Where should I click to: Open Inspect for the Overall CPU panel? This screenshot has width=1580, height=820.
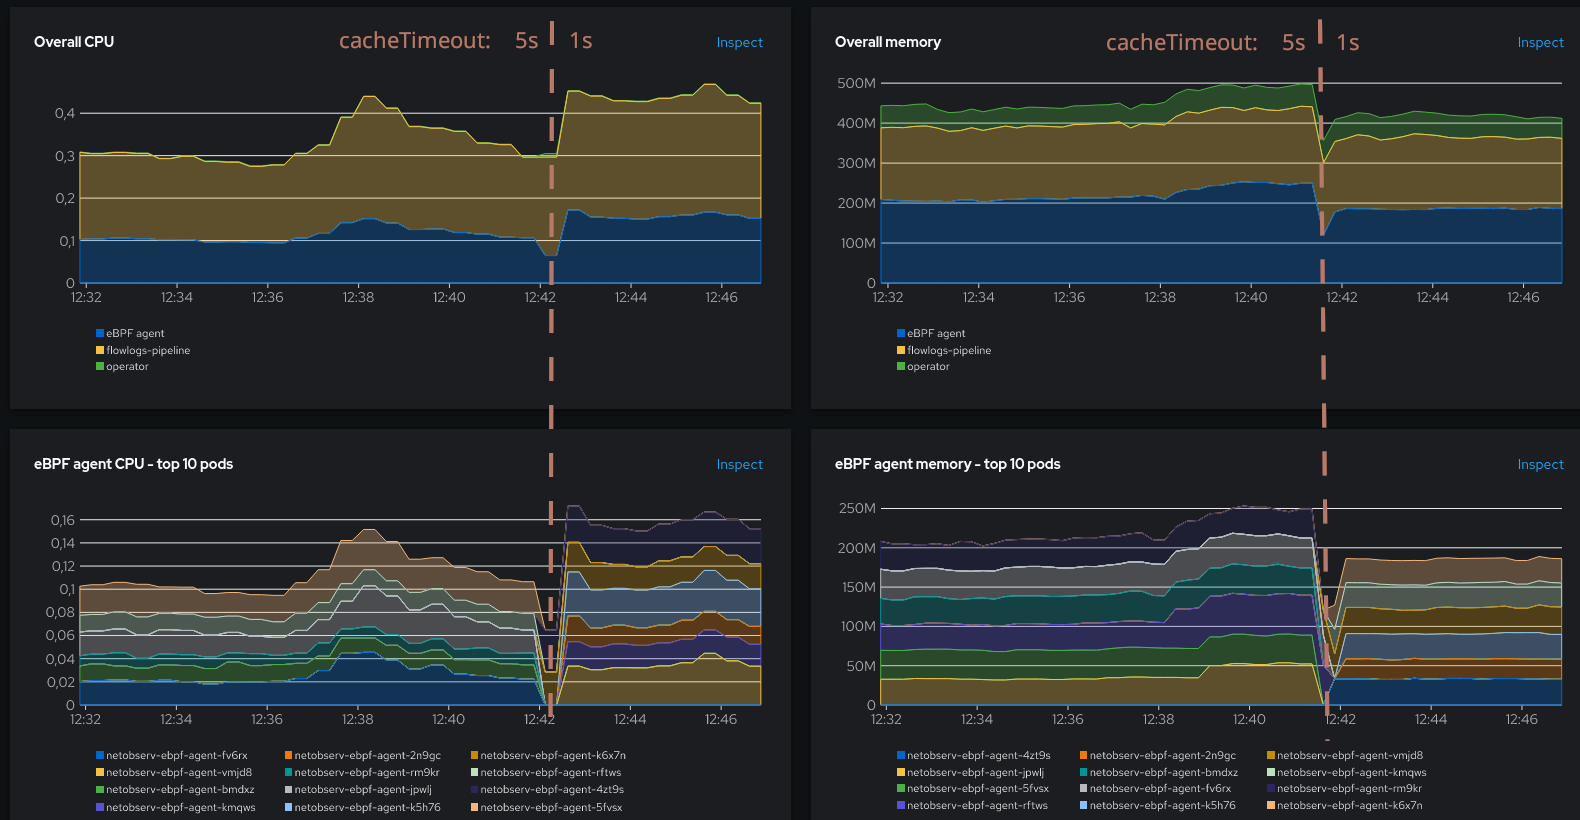click(x=739, y=42)
